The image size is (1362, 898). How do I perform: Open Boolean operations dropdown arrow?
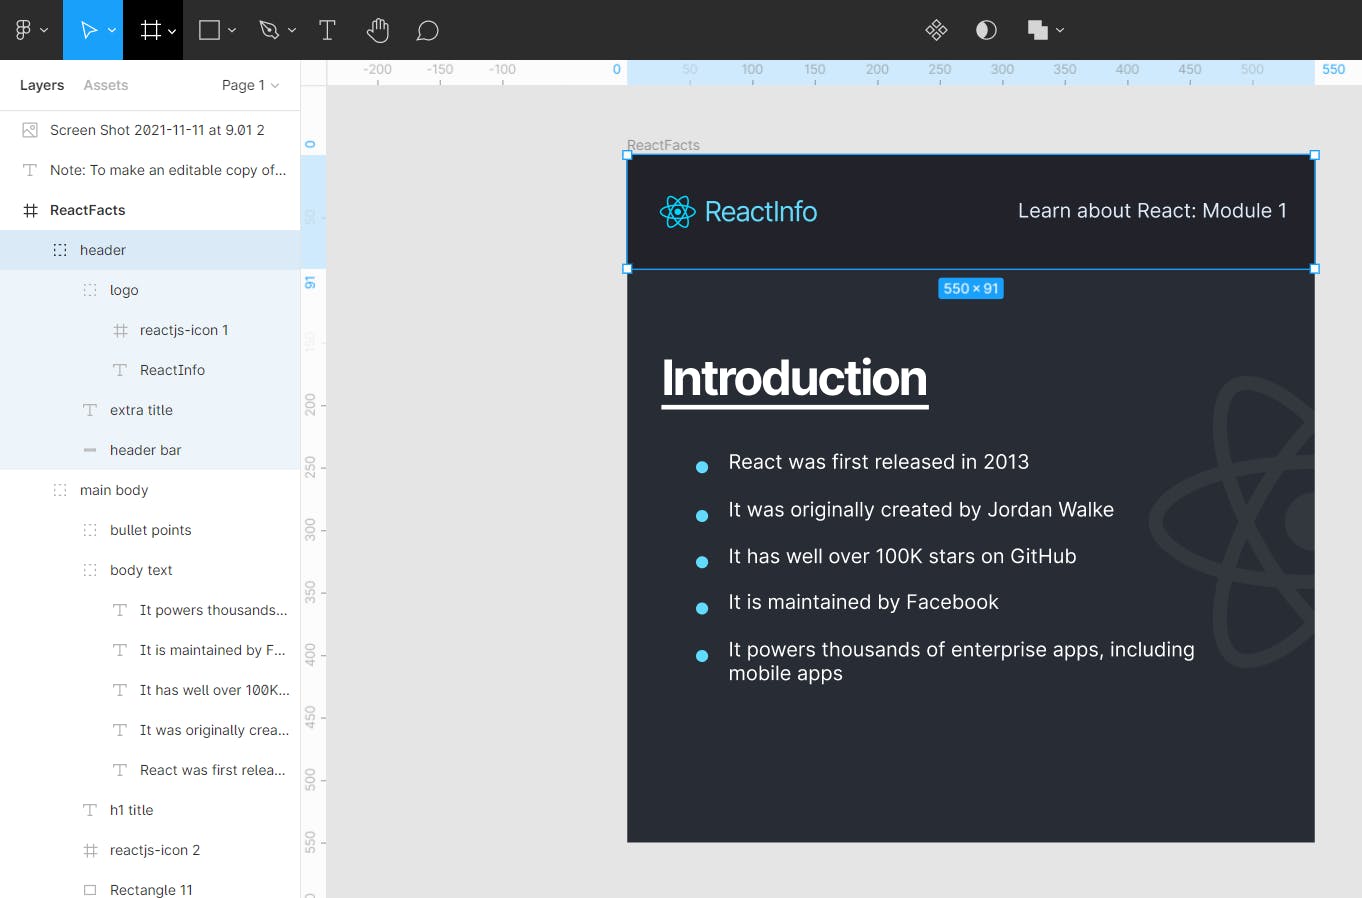point(1060,31)
